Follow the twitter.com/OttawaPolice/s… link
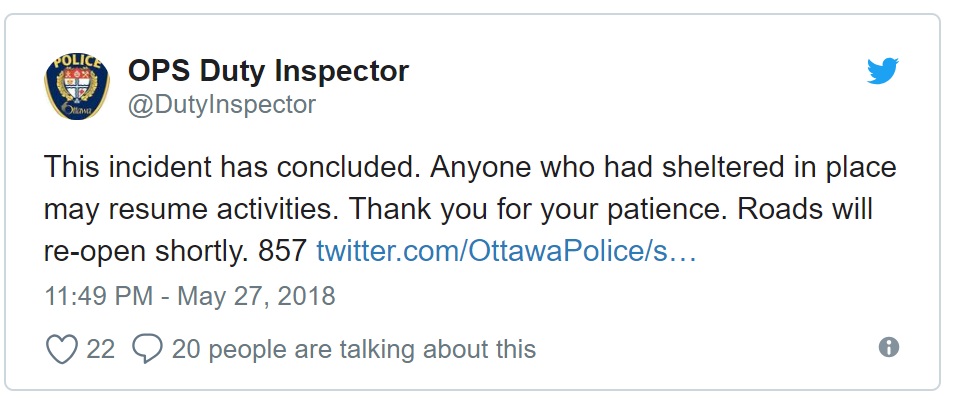The width and height of the screenshot is (963, 404). pos(506,251)
